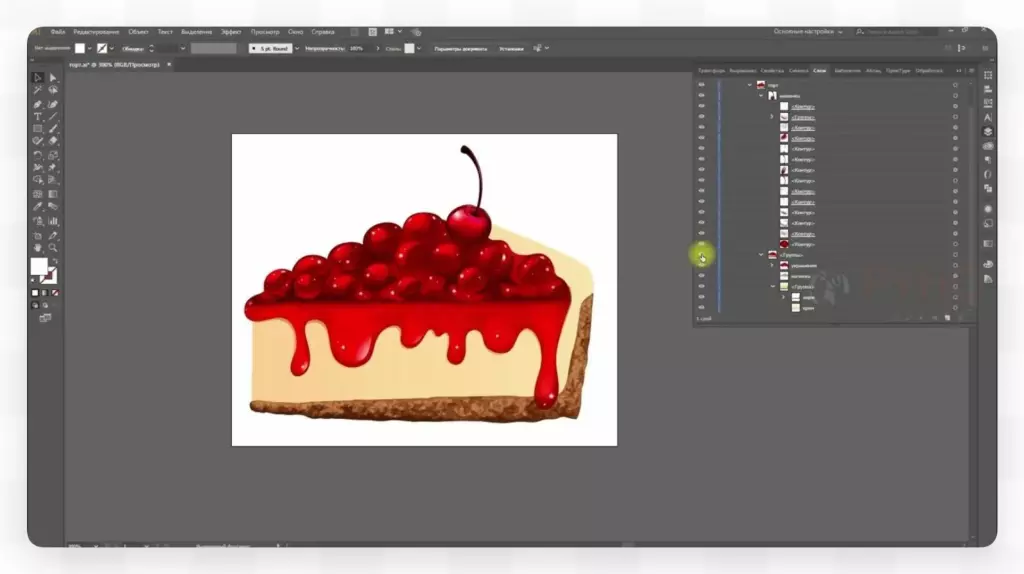Image resolution: width=1024 pixels, height=574 pixels.
Task: Click target circle of the 'крем' row
Action: click(955, 308)
